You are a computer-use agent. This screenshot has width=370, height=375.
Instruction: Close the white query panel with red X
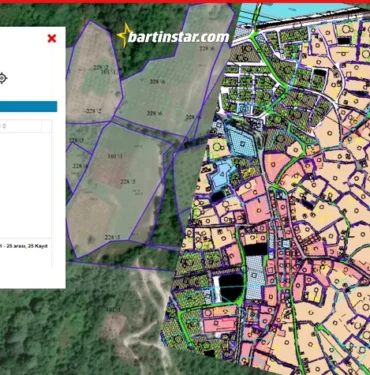point(52,38)
